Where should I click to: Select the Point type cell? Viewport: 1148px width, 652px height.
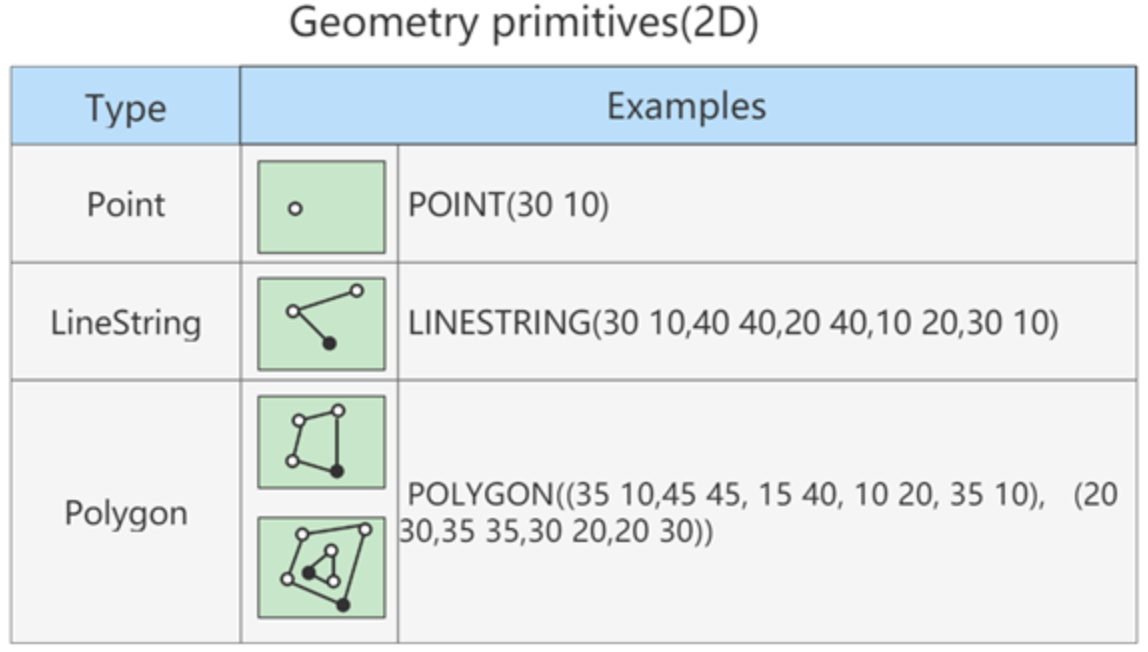coord(126,204)
